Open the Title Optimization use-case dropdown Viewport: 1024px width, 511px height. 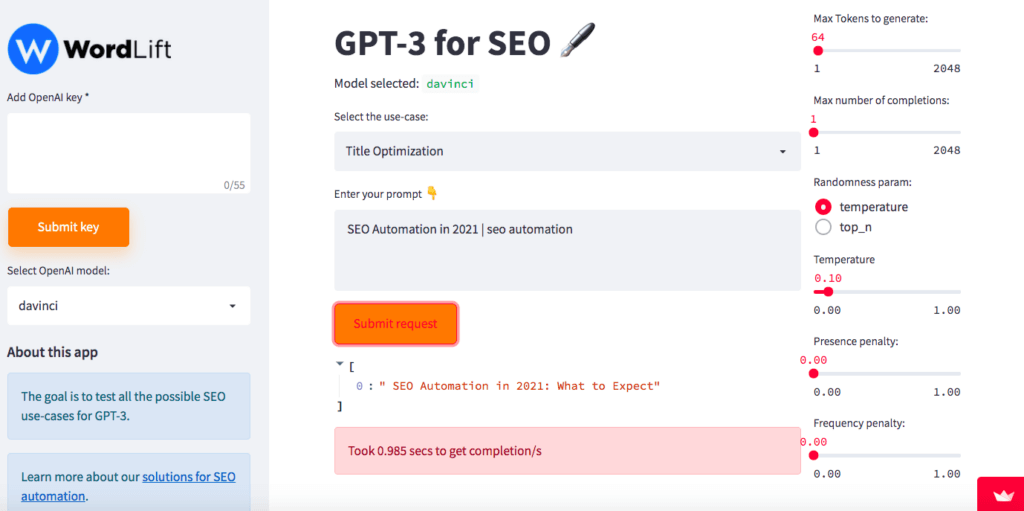tap(567, 152)
